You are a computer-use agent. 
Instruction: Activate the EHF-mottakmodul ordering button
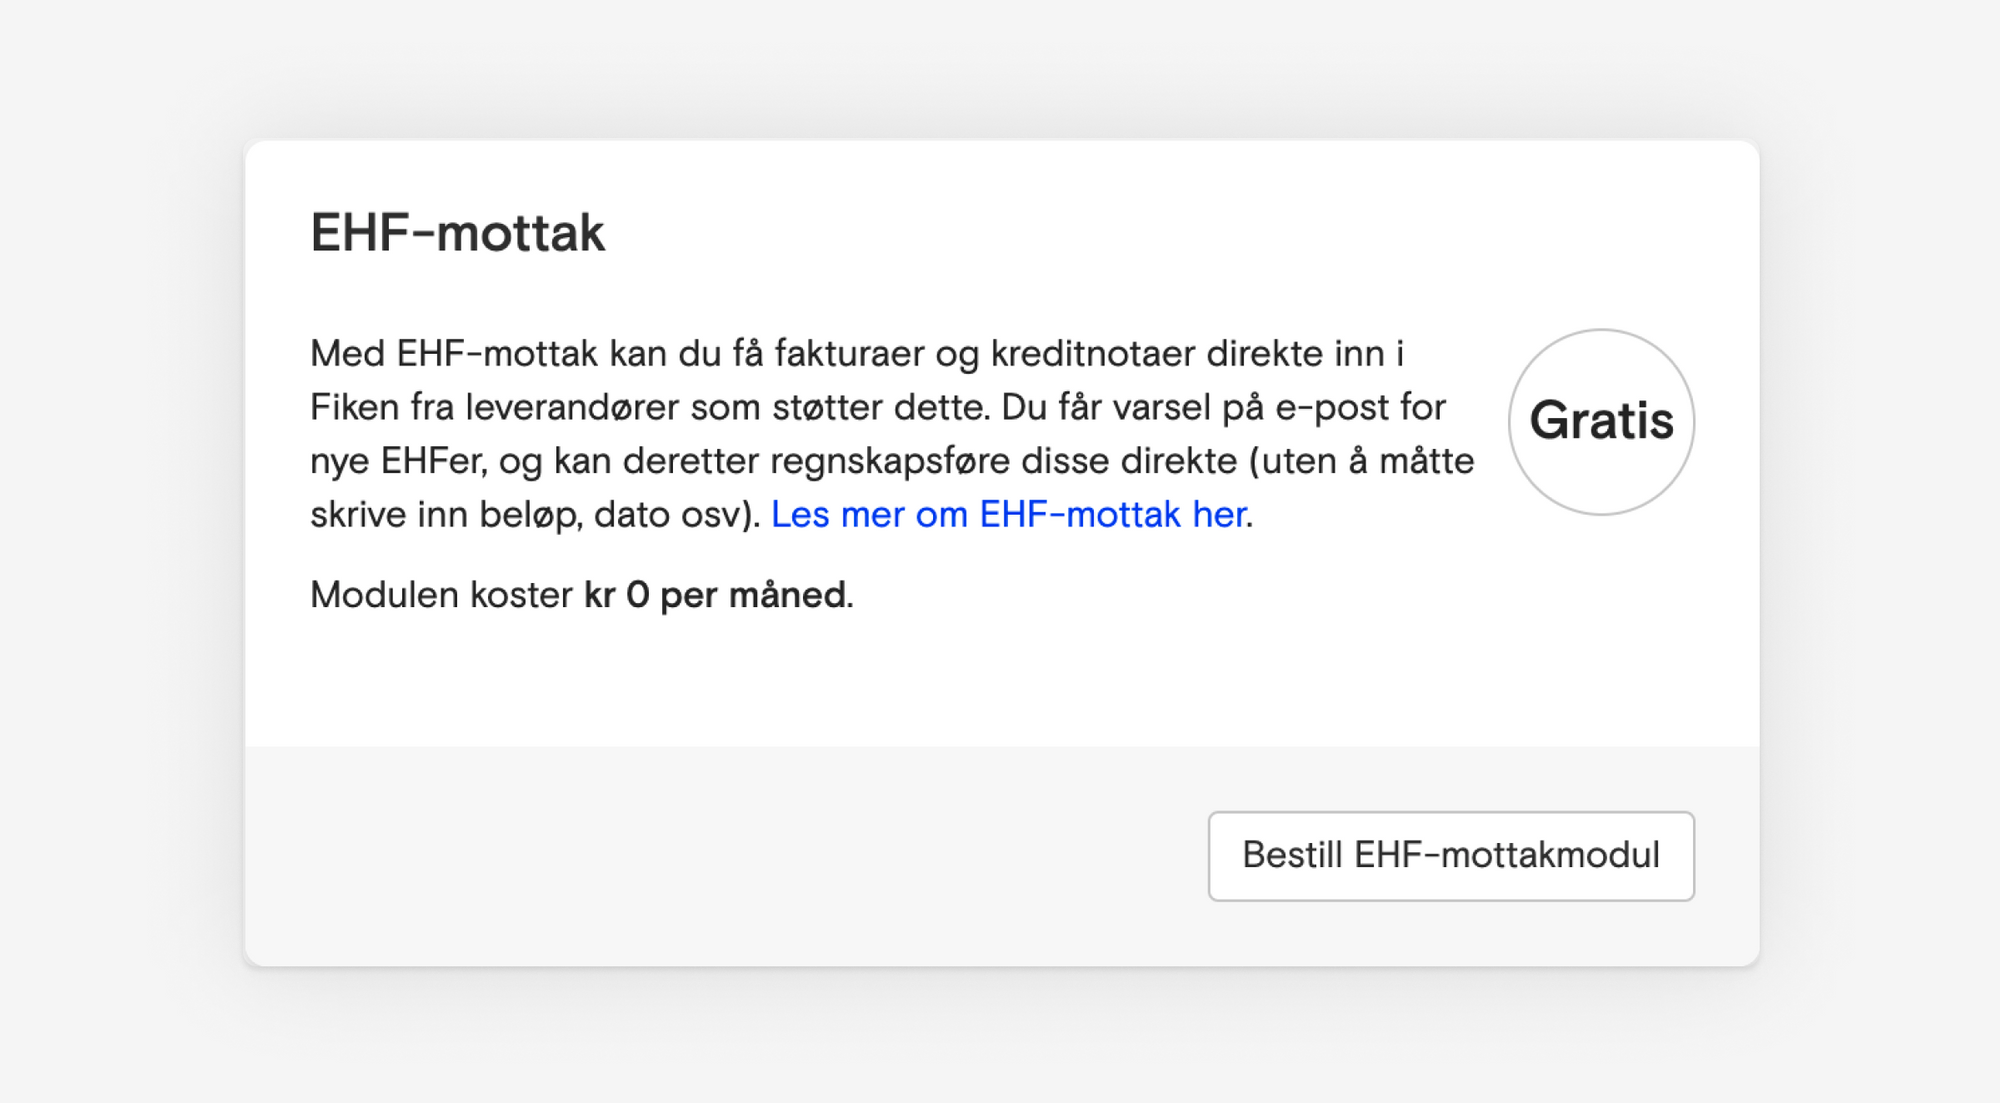tap(1449, 856)
